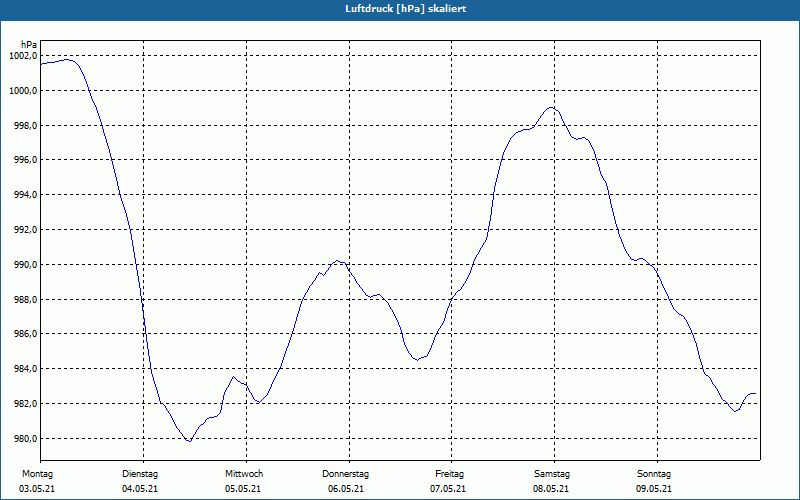Select the 992,0 axis value
The height and width of the screenshot is (500, 800).
[26, 230]
